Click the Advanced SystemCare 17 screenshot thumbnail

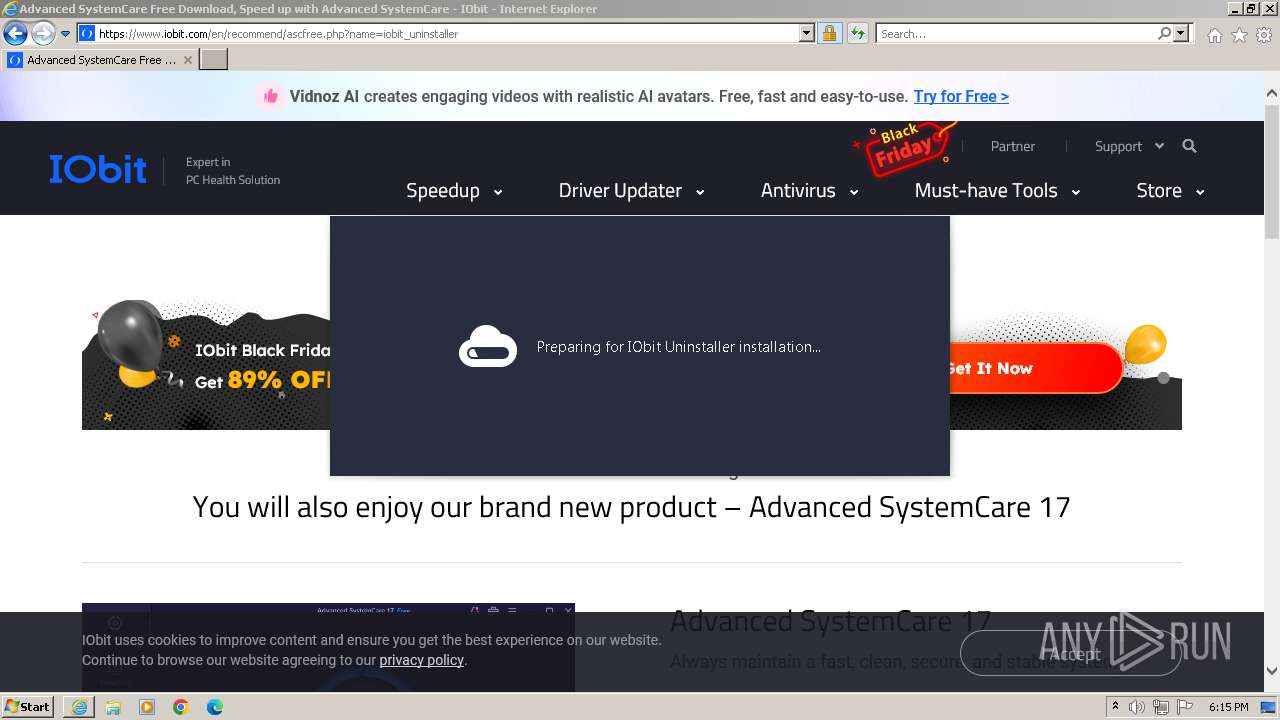tap(328, 647)
